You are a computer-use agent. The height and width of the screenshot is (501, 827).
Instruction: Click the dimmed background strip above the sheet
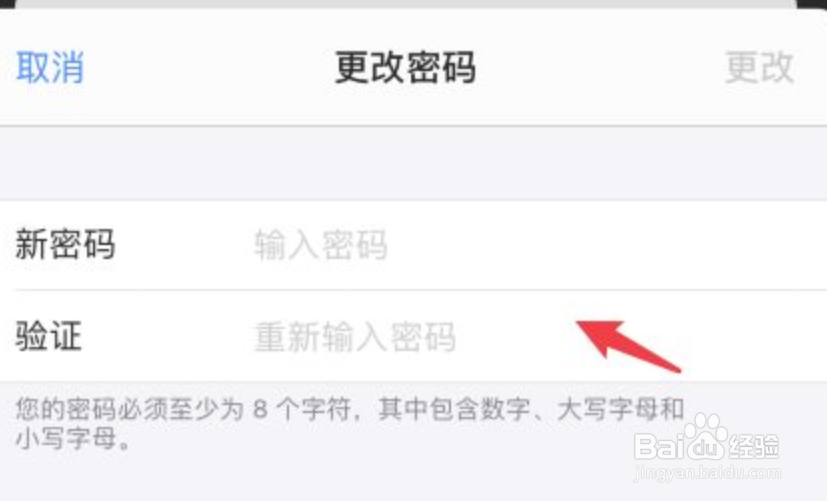[406, 4]
